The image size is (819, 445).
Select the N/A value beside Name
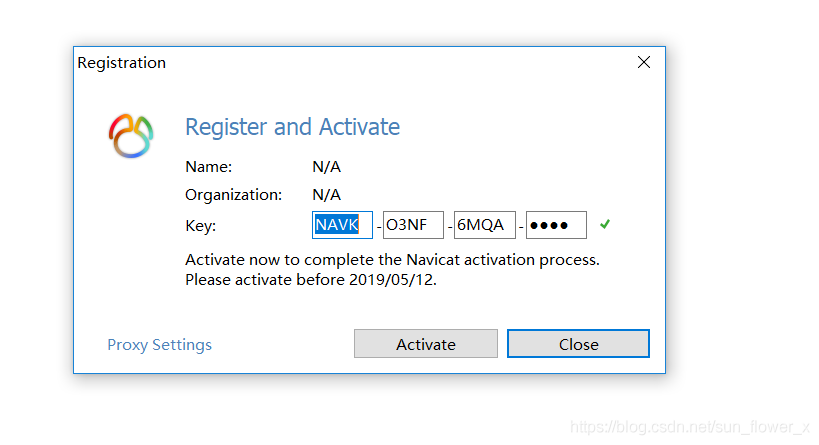pyautogui.click(x=326, y=167)
